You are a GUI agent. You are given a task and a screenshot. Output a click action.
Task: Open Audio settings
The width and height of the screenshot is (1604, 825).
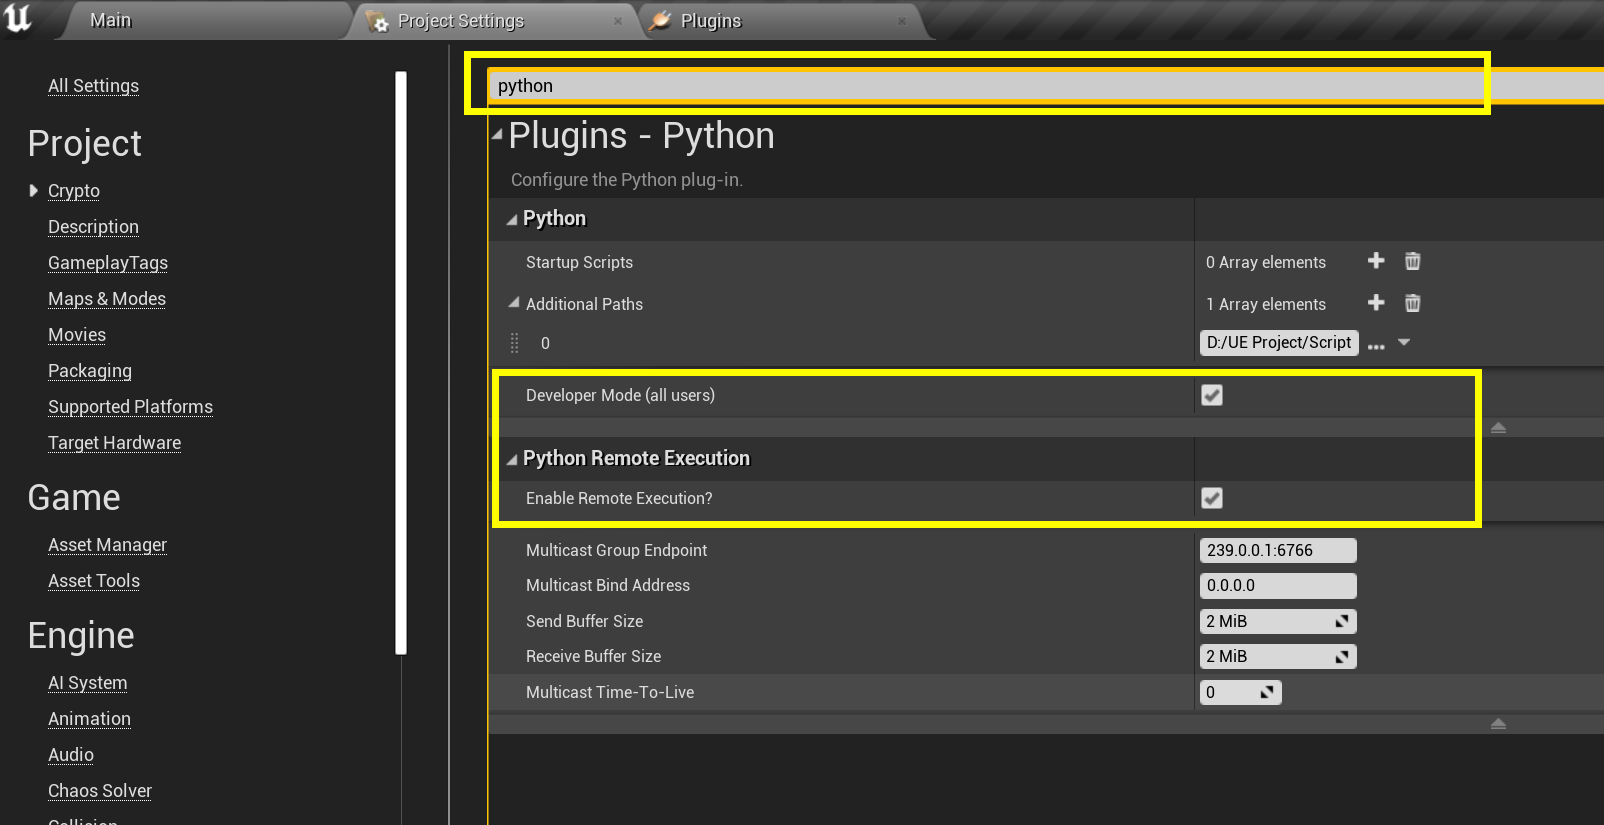(x=71, y=755)
